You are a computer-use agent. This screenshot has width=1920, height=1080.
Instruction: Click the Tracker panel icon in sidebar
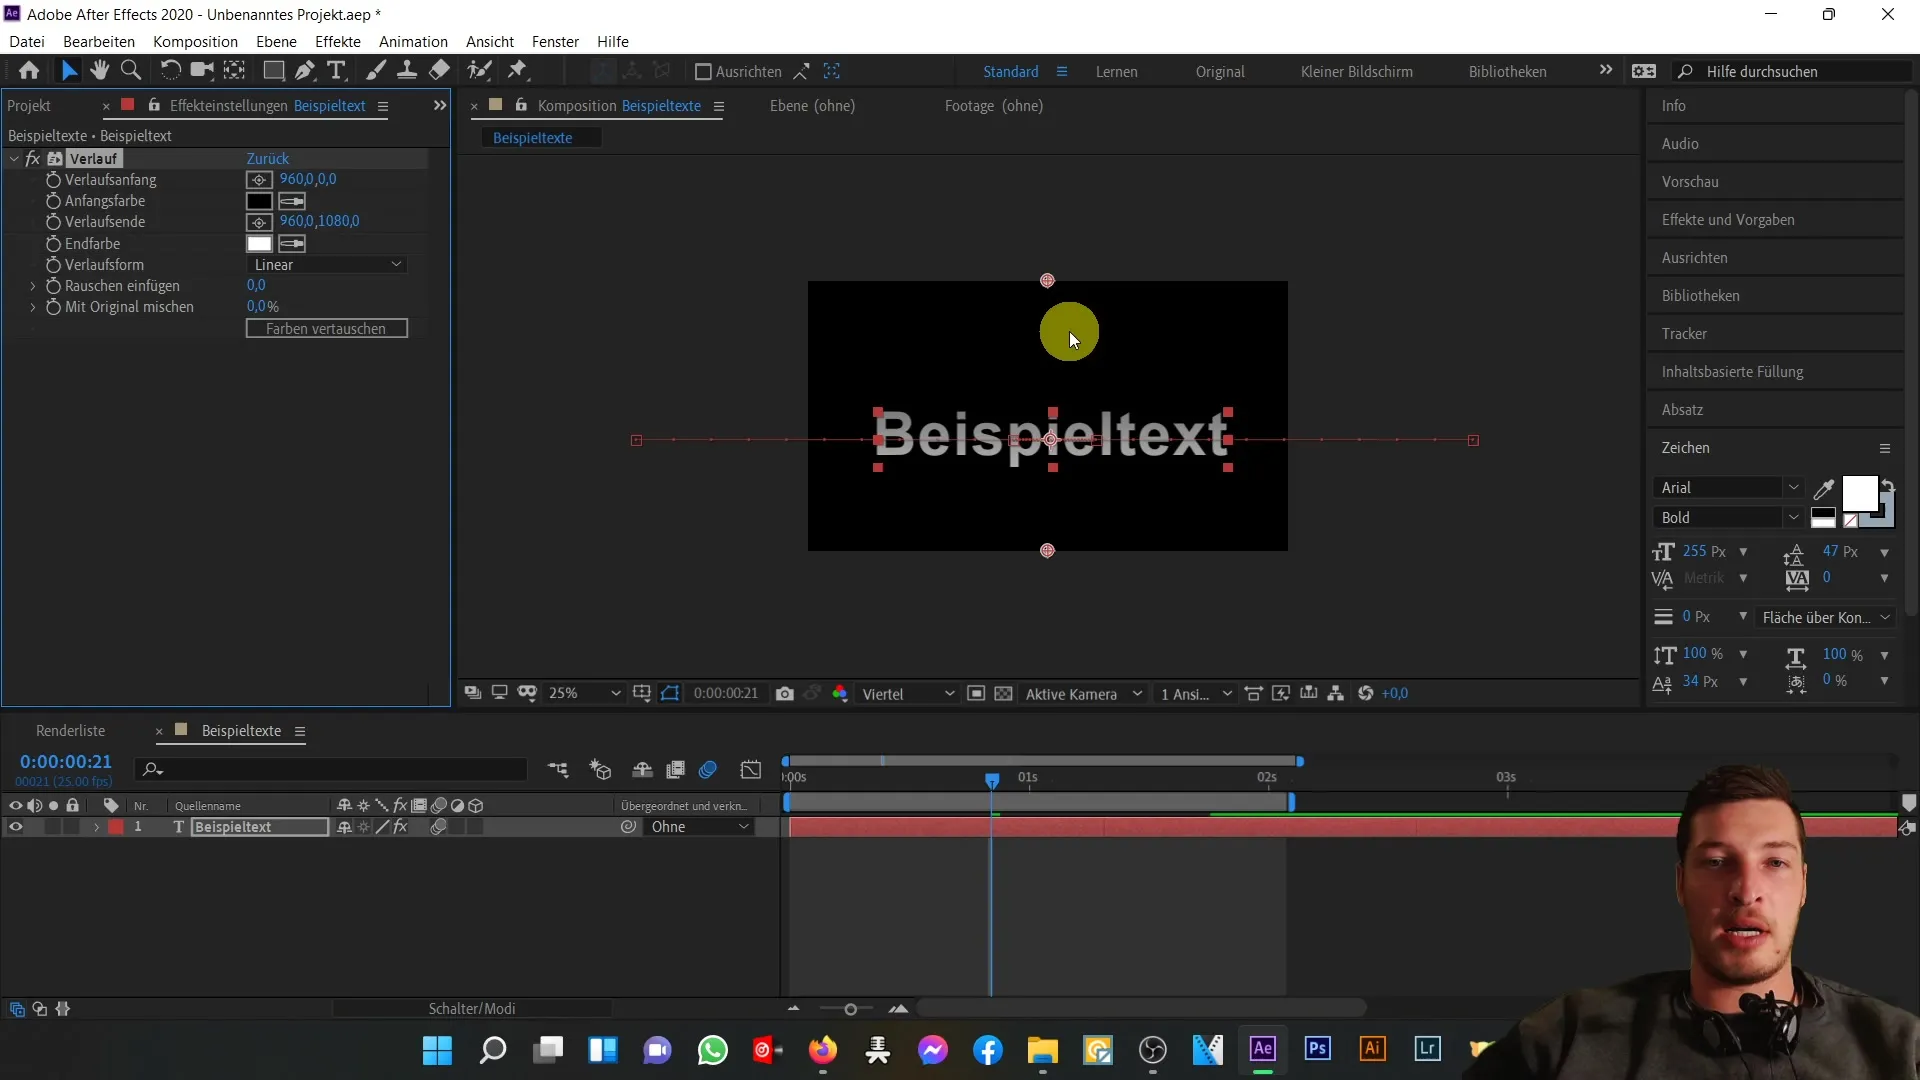click(x=1685, y=332)
